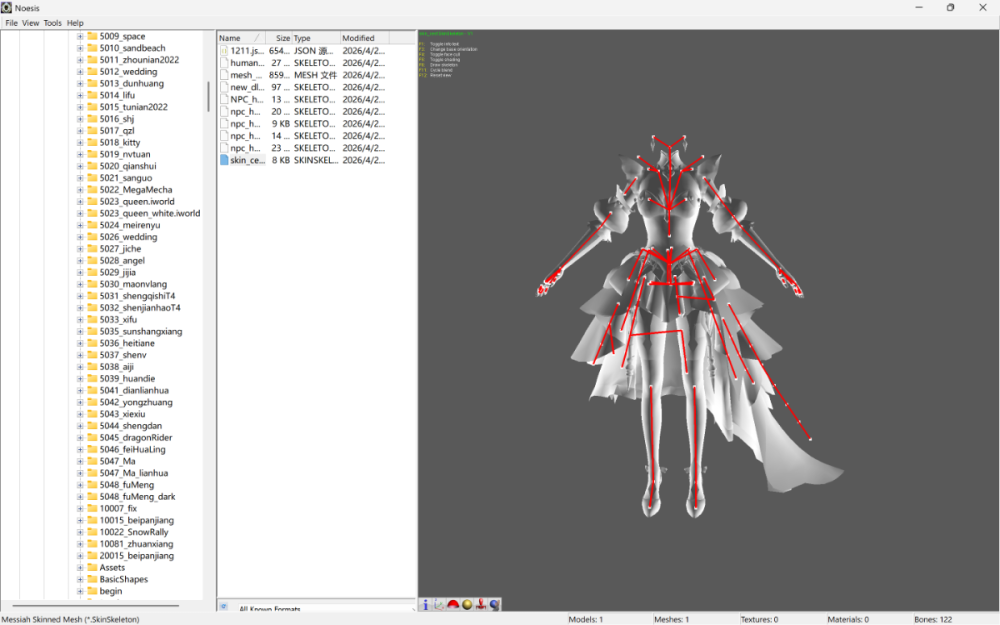Expand the 5022_MegaMecha folder node
Image resolution: width=1000 pixels, height=625 pixels.
pos(80,189)
